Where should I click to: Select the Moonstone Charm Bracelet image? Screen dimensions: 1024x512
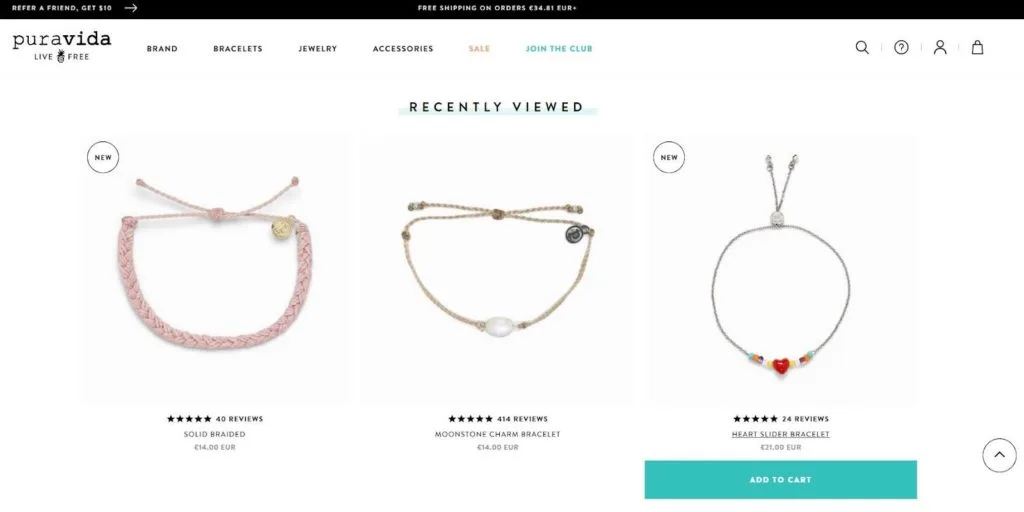[x=498, y=269]
